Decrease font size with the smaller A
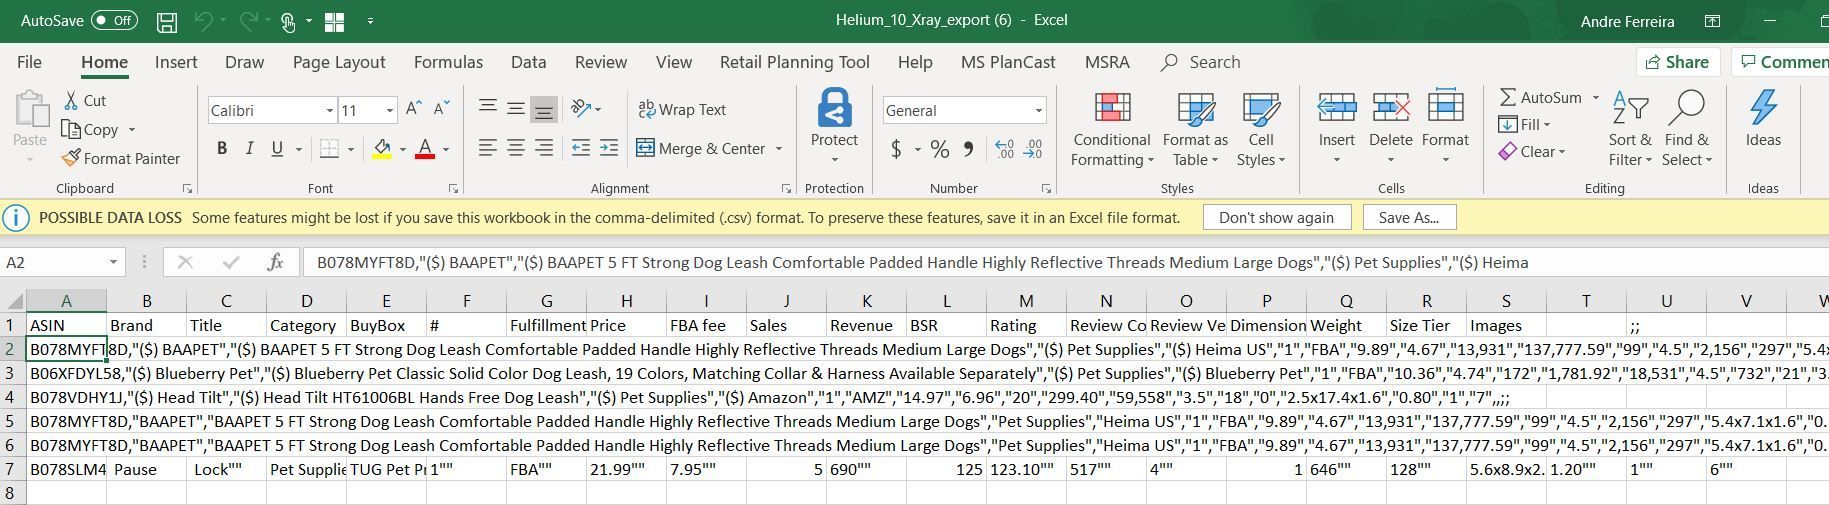Viewport: 1829px width, 505px height. [x=441, y=109]
